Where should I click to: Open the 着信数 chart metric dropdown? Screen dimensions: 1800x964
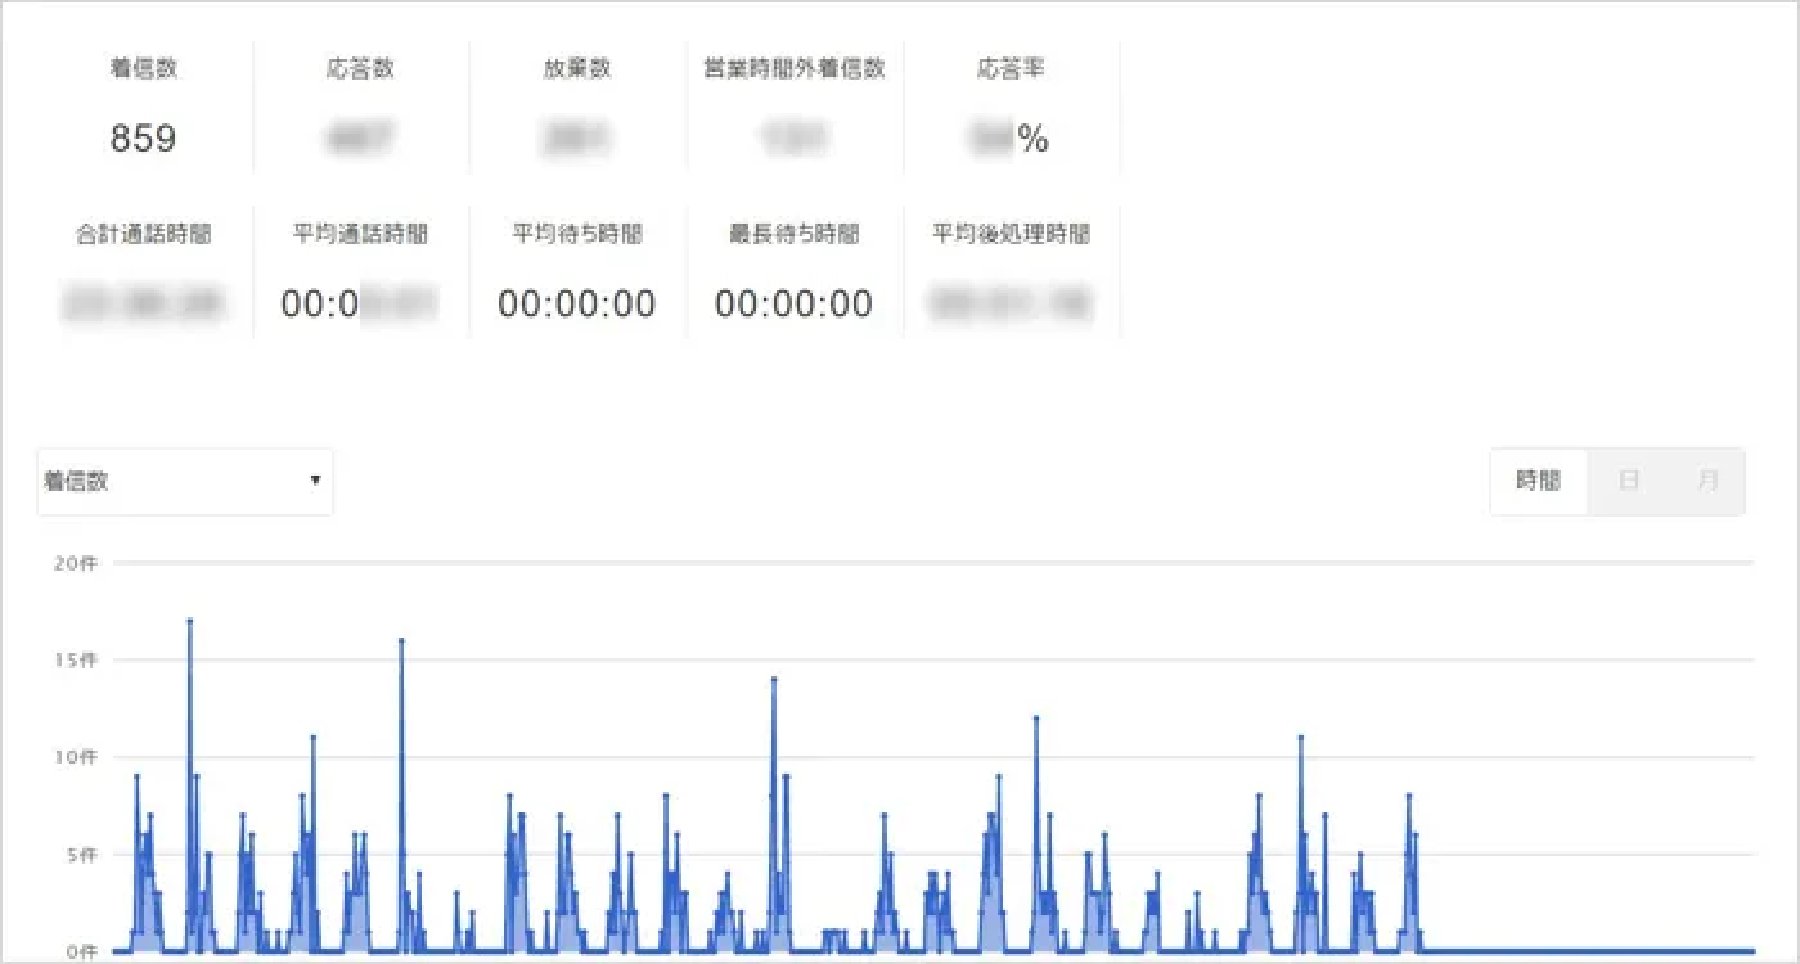185,481
